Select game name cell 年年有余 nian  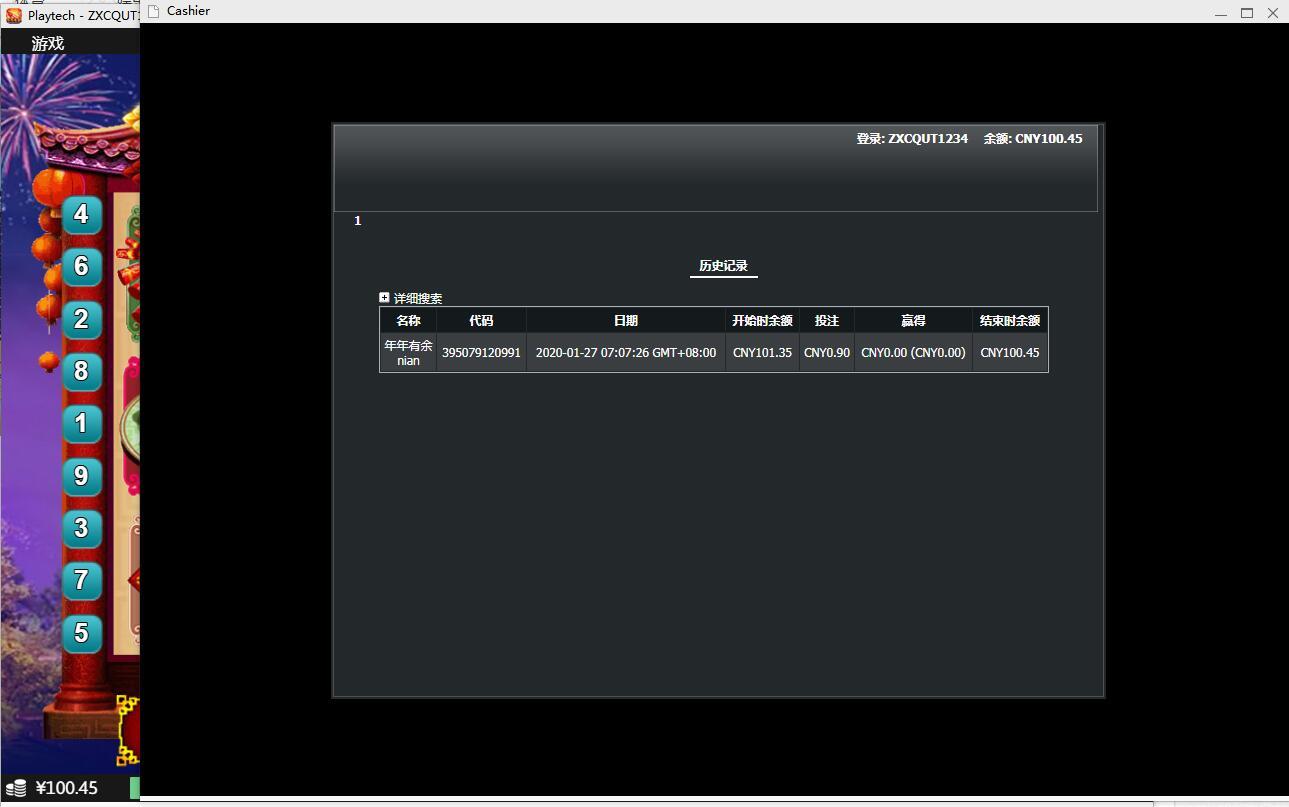(x=408, y=353)
